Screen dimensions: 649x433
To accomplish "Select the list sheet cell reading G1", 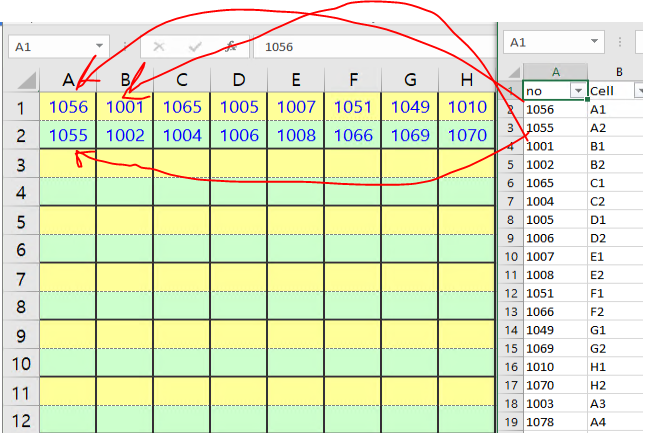I will [616, 330].
